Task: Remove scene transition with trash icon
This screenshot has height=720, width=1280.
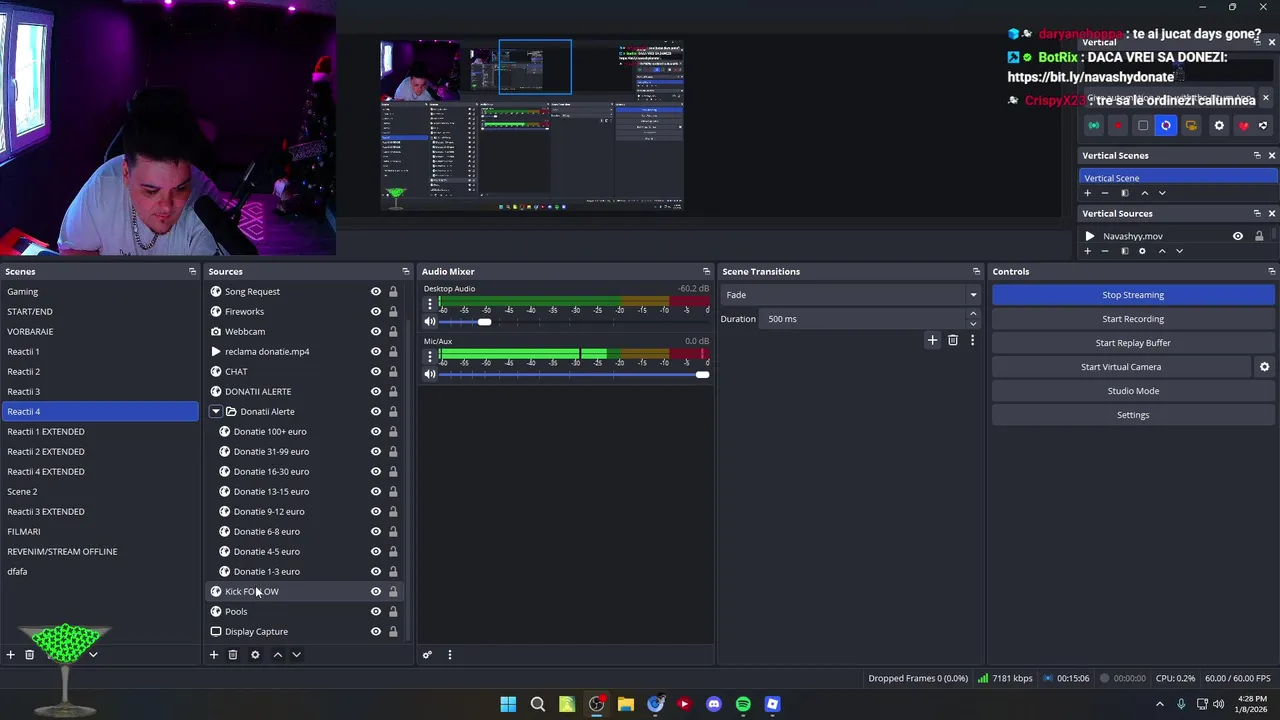Action: click(x=953, y=340)
